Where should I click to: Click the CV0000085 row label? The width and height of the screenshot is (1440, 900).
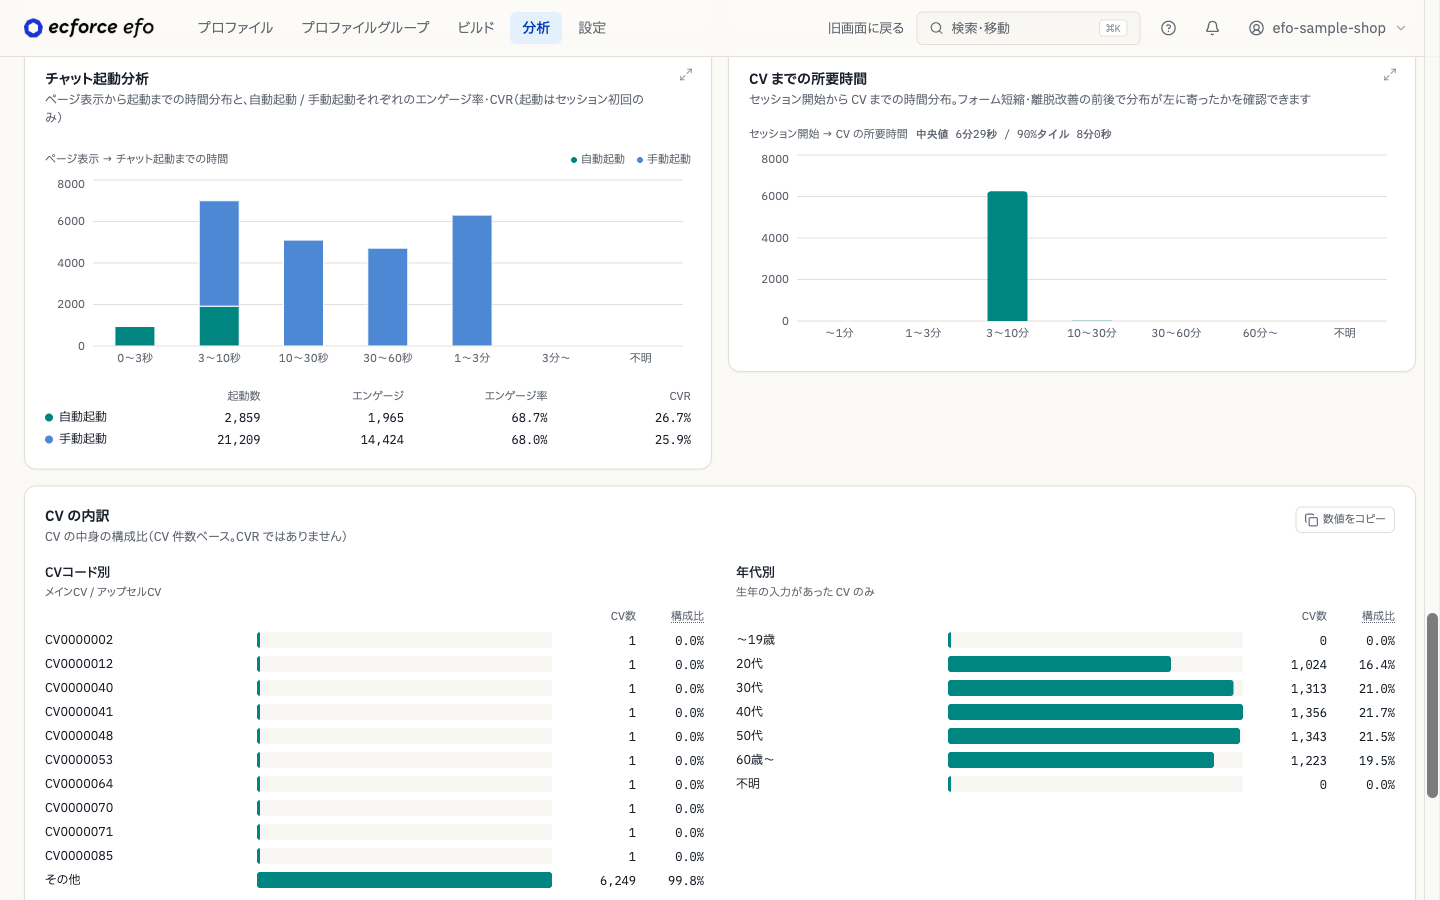(x=79, y=856)
